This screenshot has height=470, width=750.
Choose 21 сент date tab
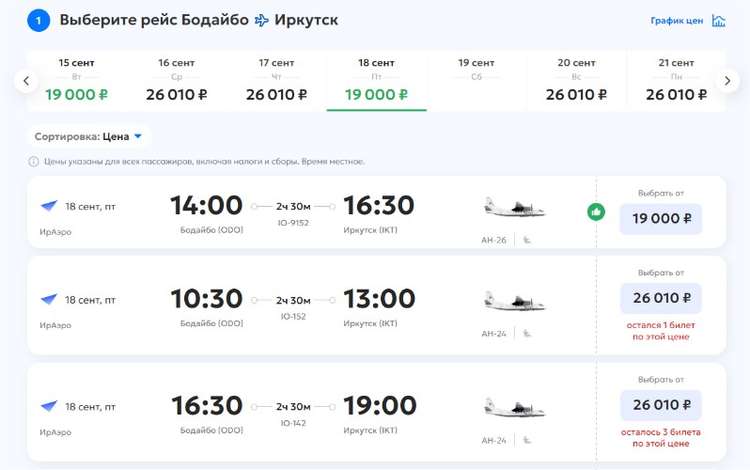click(676, 81)
